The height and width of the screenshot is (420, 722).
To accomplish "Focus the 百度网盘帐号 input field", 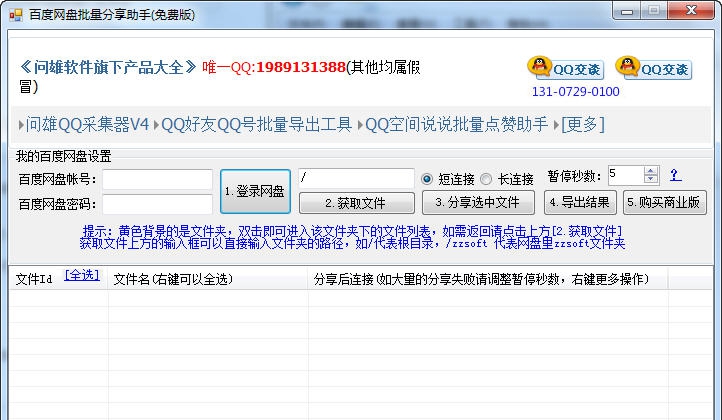I will coord(157,180).
